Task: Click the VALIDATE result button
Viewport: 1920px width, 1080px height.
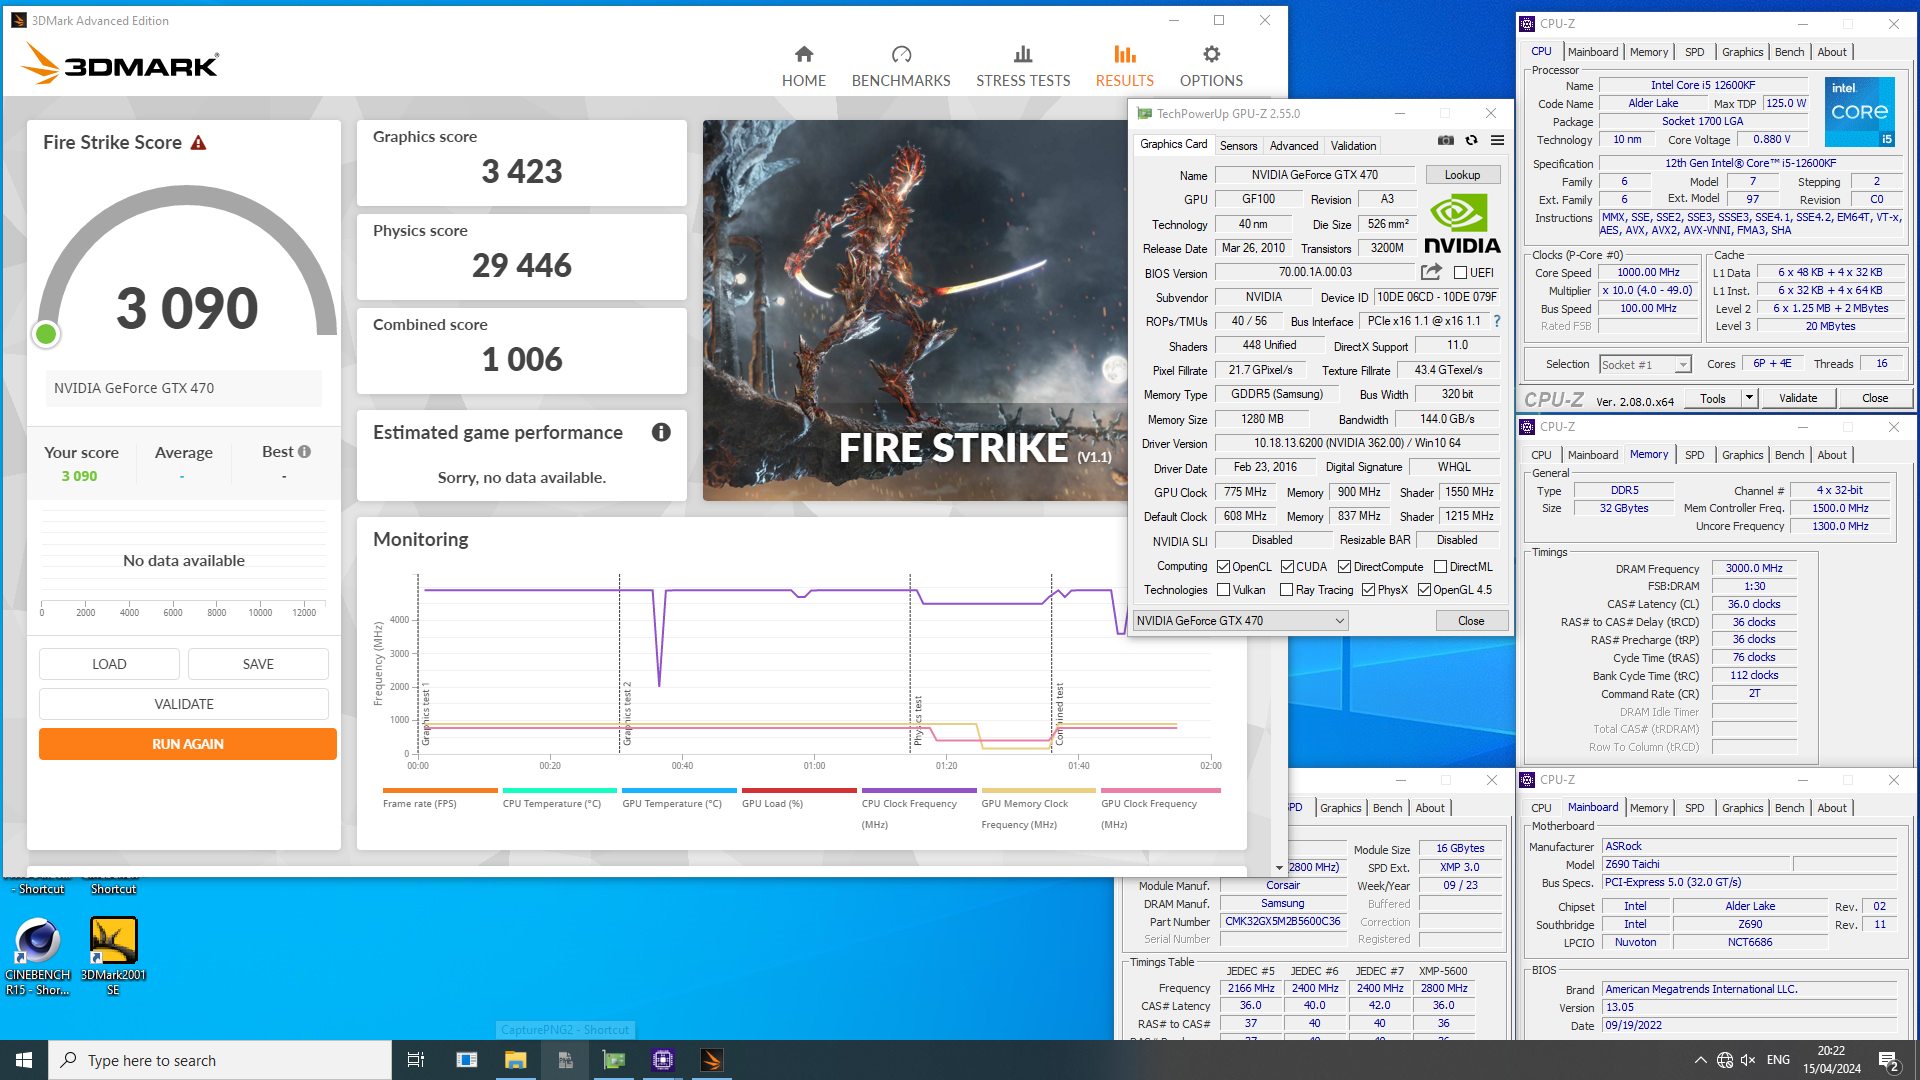Action: coord(184,704)
